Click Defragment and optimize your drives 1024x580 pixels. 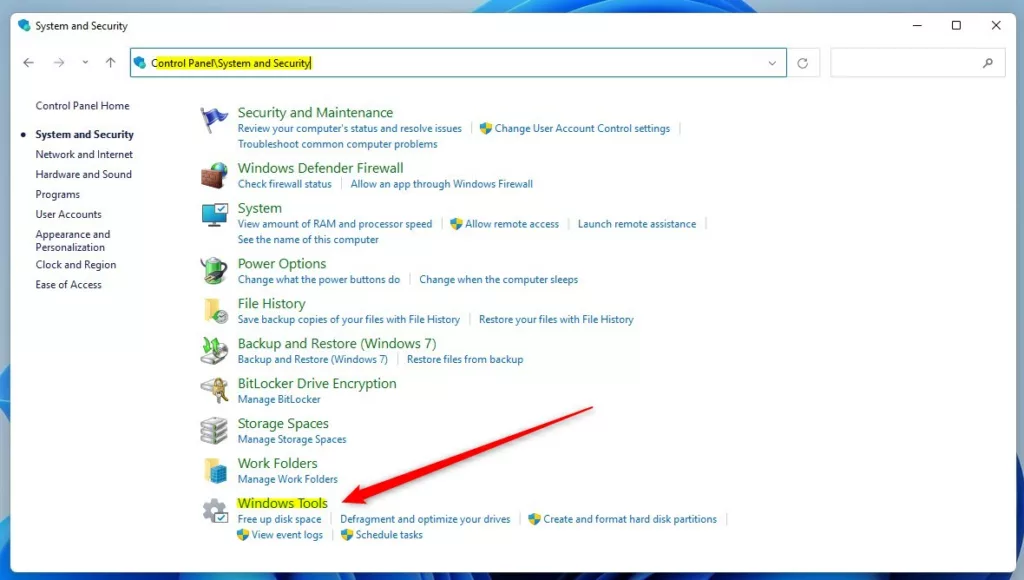(x=425, y=519)
